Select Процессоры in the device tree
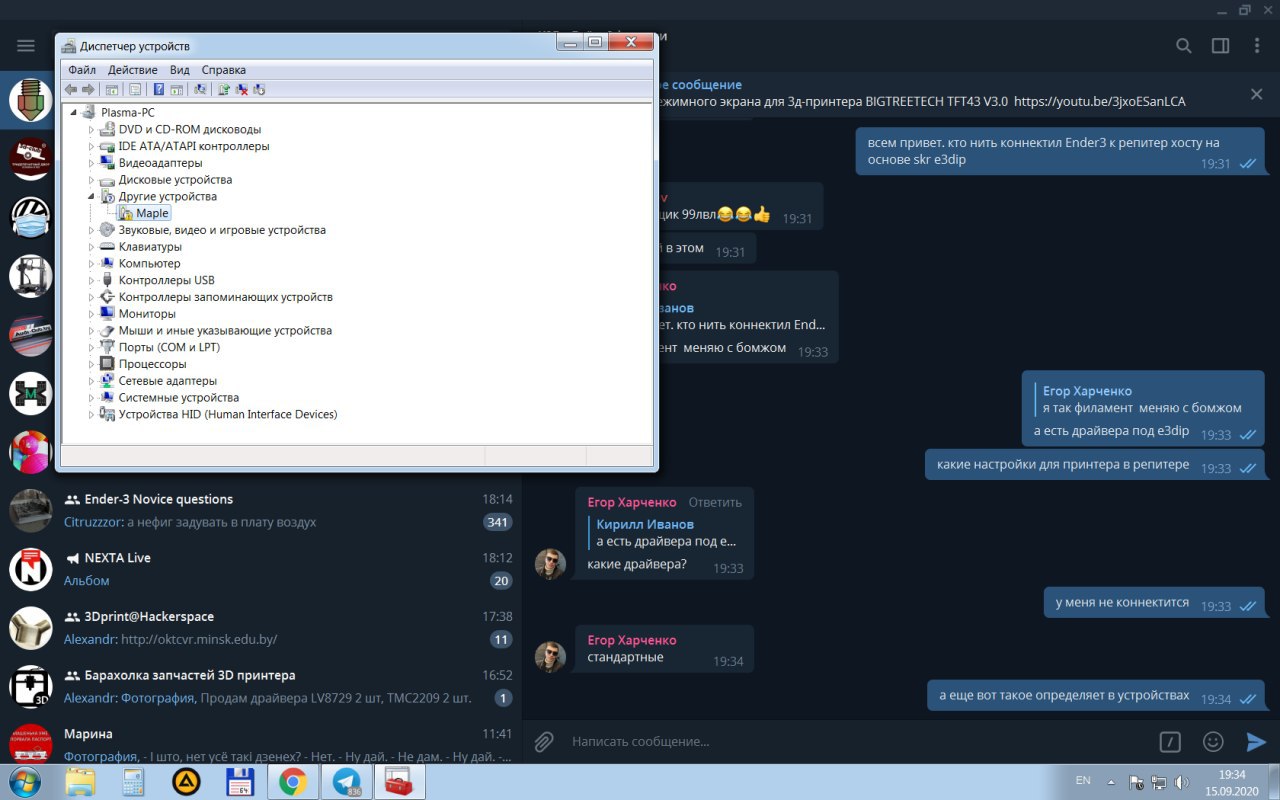The height and width of the screenshot is (800, 1280). pos(152,364)
